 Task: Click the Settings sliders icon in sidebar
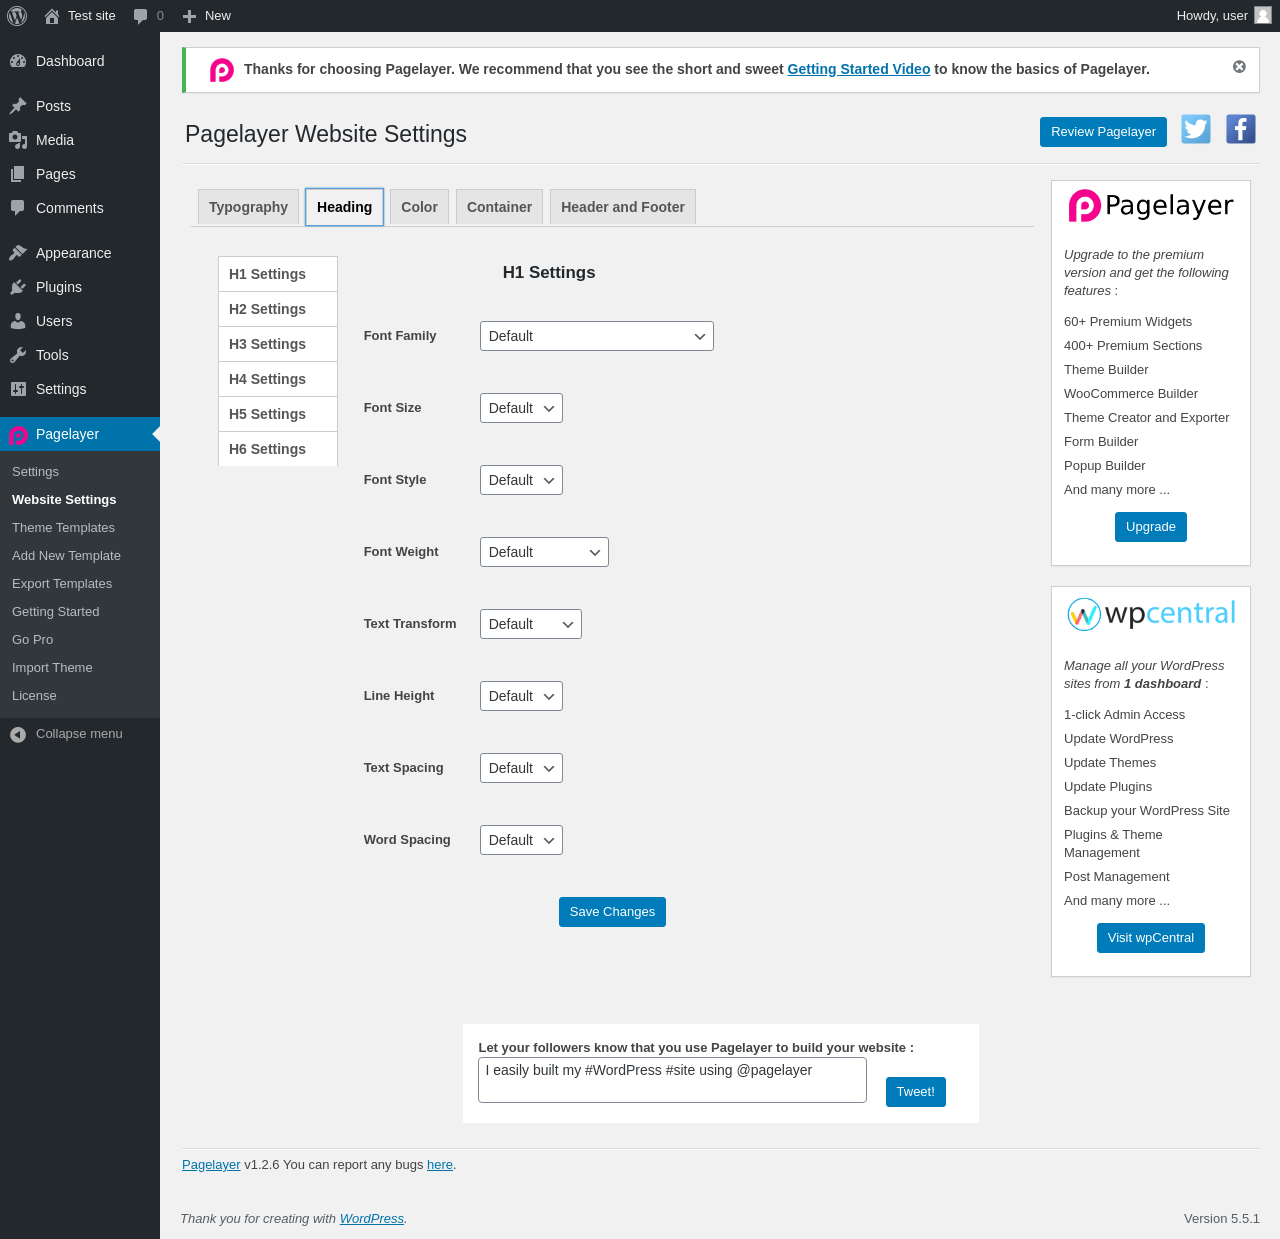(x=18, y=389)
